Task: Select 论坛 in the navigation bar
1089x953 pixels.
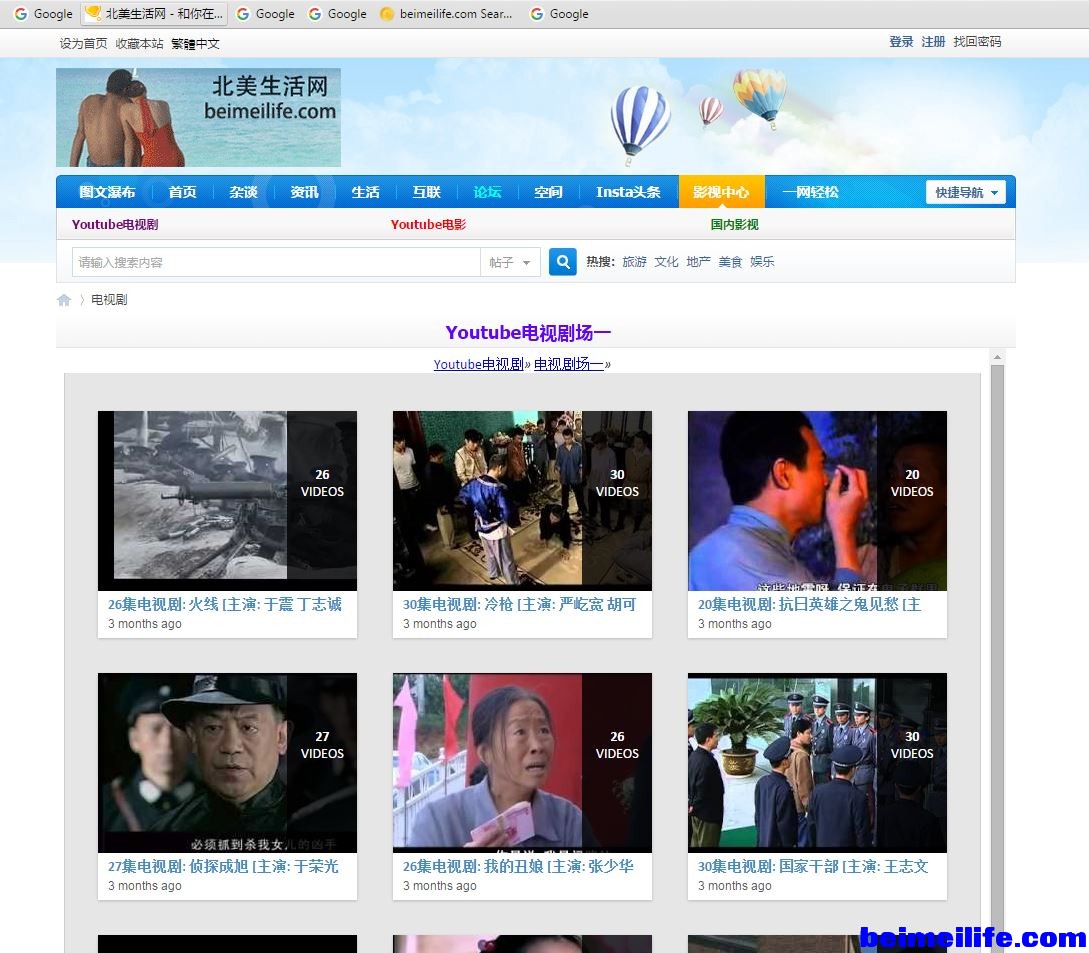Action: [x=487, y=192]
